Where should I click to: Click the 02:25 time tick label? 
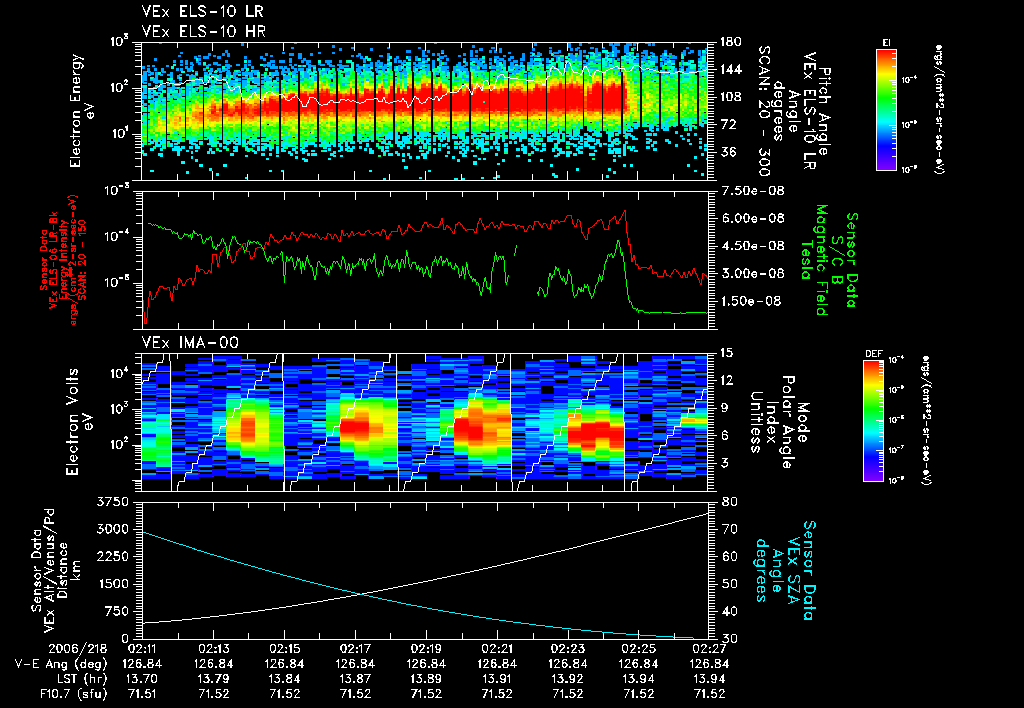coord(639,649)
